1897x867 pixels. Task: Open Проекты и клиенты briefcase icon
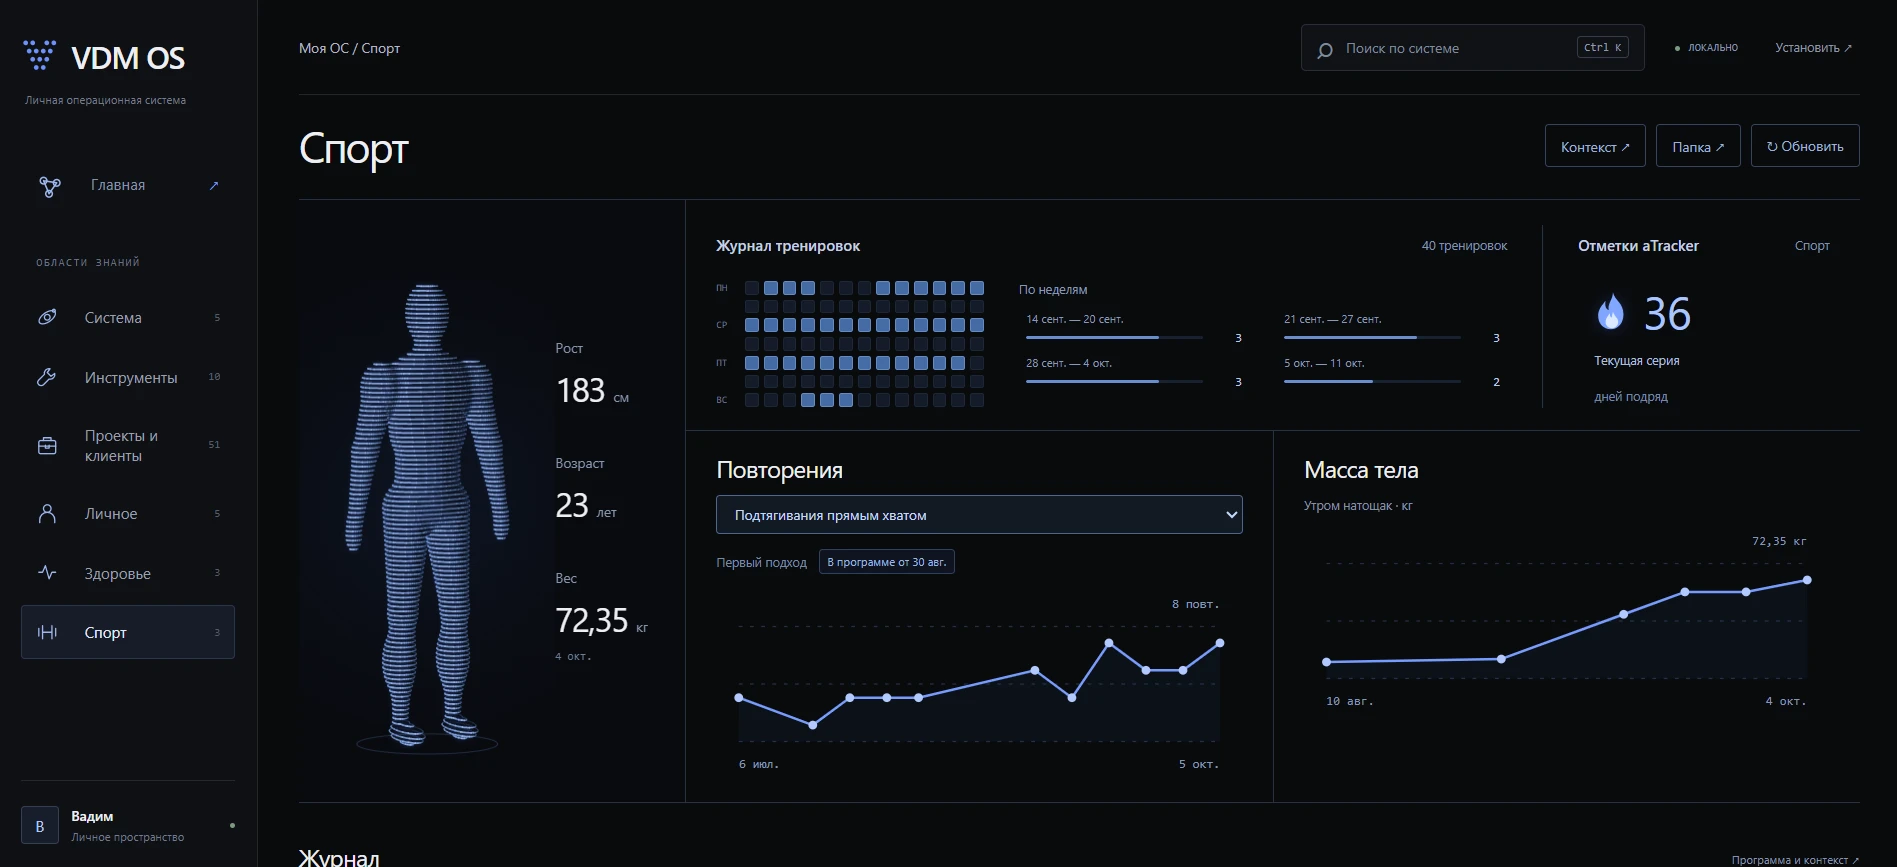[x=47, y=446]
